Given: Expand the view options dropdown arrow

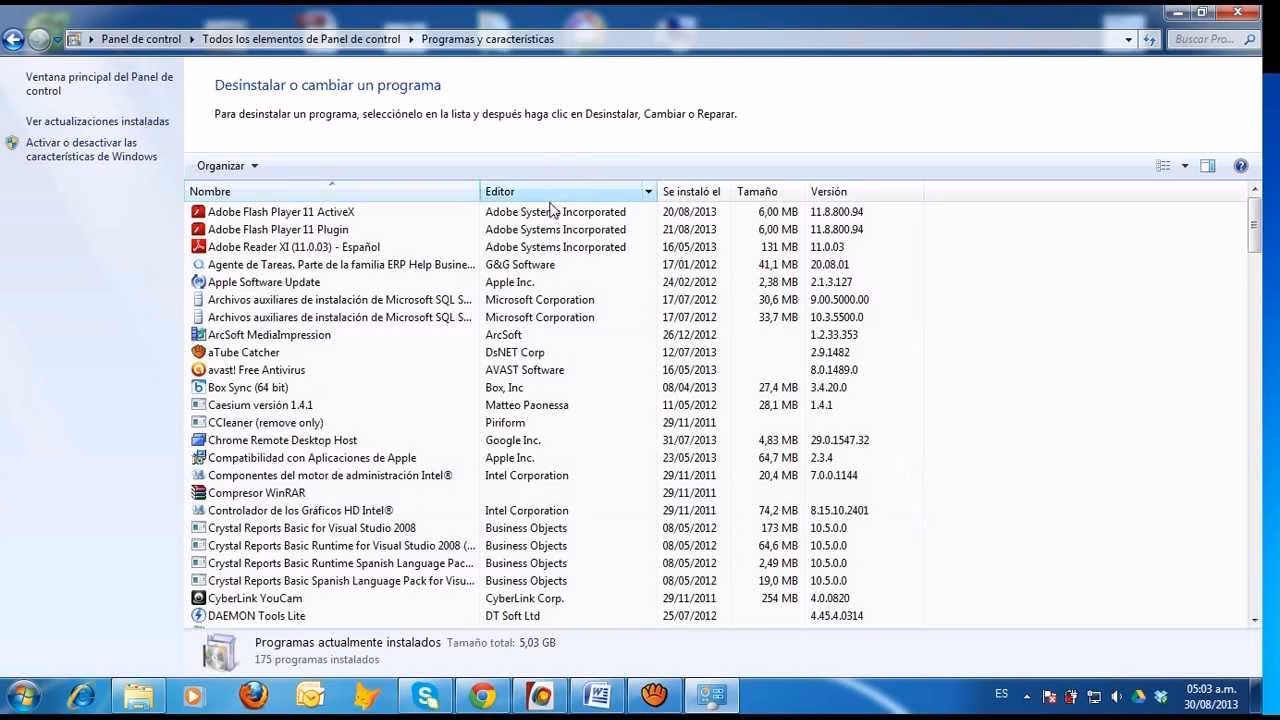Looking at the screenshot, I should 1185,166.
